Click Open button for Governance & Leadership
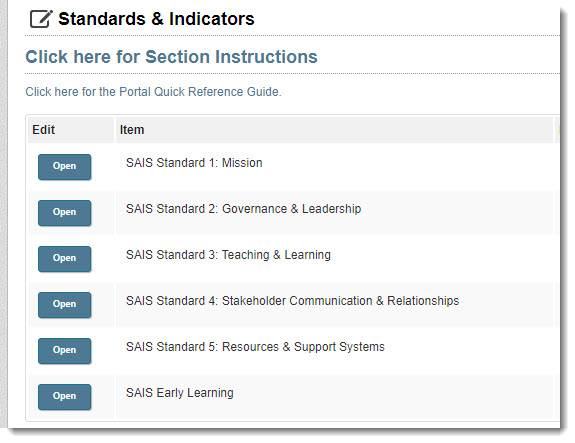Viewport: 575px width, 443px height. tap(65, 213)
